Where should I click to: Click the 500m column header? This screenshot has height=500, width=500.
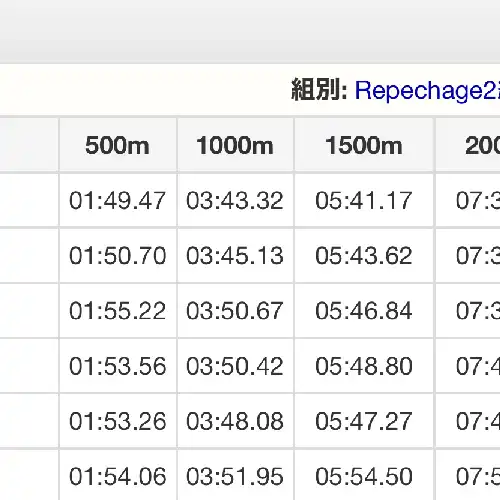tap(118, 145)
